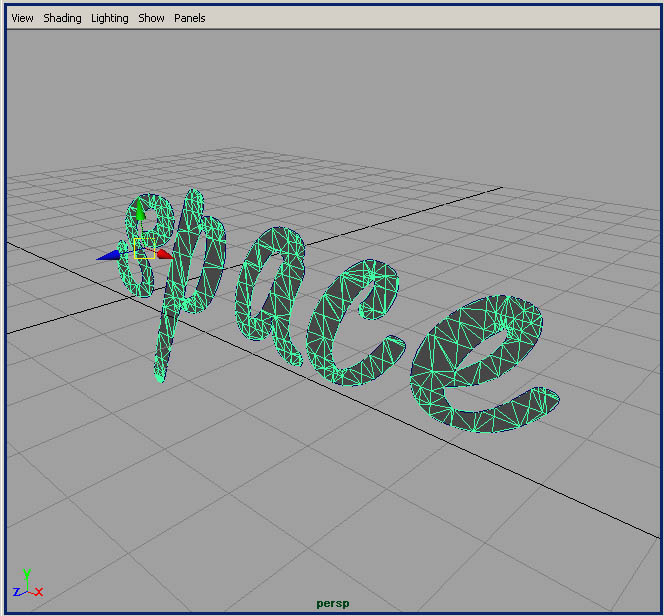This screenshot has width=664, height=616.
Task: Click the XYZ axis orientation indicator
Action: click(x=28, y=584)
